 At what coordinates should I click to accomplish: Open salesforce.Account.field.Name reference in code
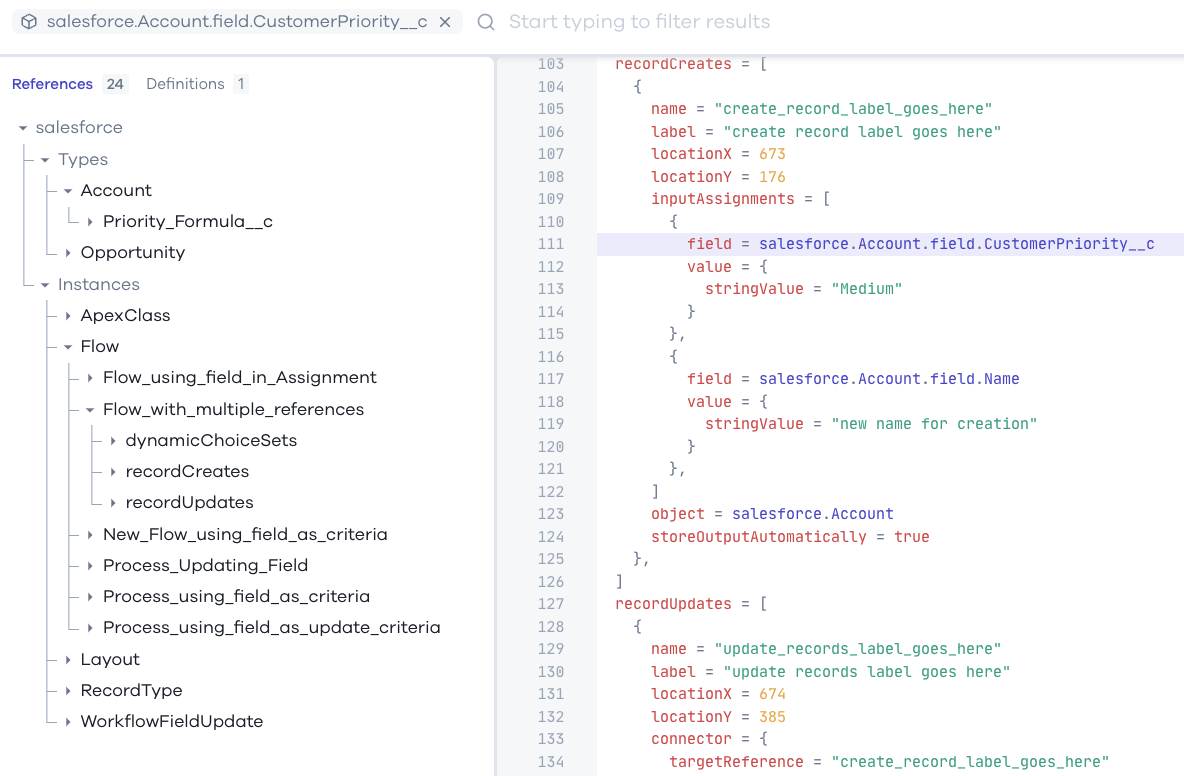coord(890,379)
